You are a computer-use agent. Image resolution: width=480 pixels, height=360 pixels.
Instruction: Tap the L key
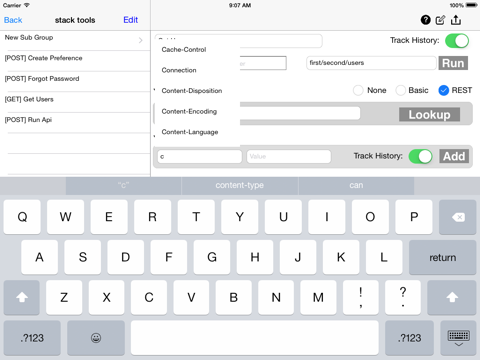coord(384,257)
